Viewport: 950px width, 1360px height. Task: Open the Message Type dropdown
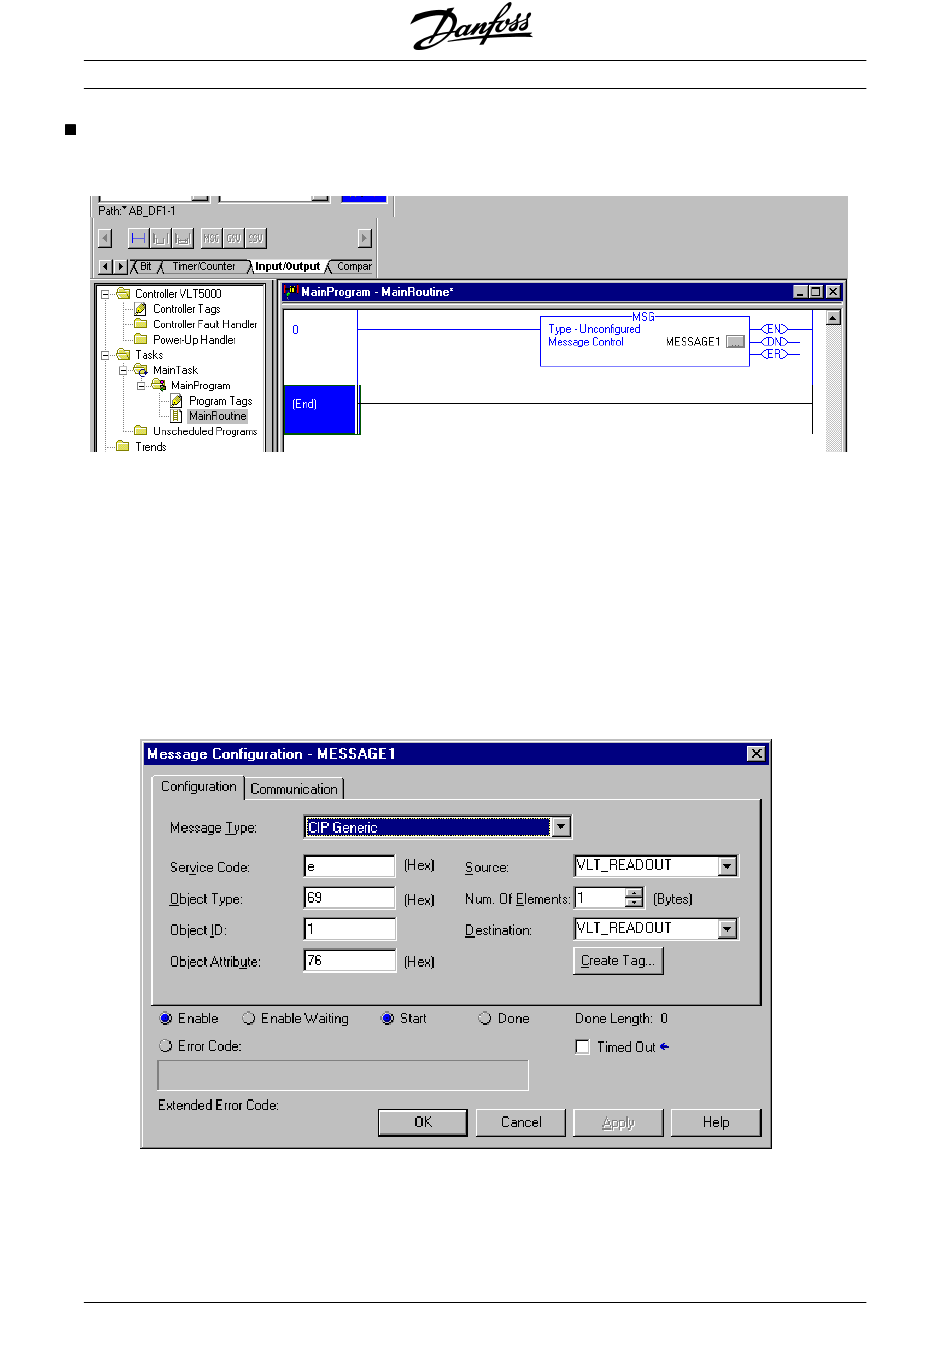561,827
